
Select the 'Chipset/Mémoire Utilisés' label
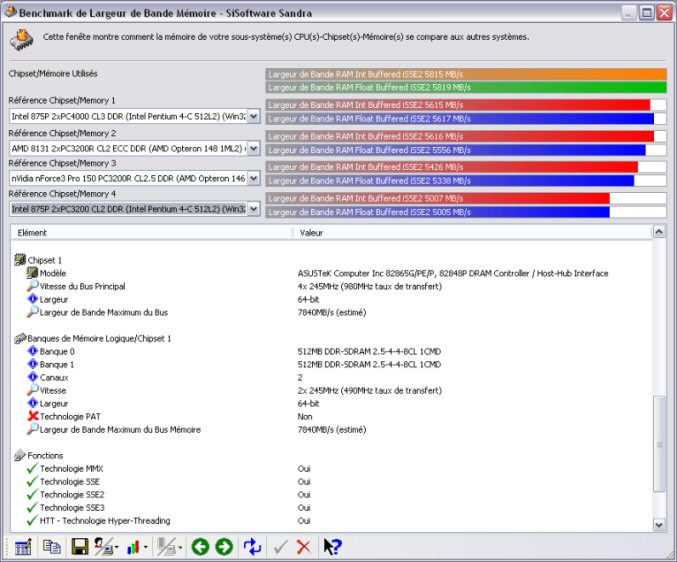[x=53, y=73]
